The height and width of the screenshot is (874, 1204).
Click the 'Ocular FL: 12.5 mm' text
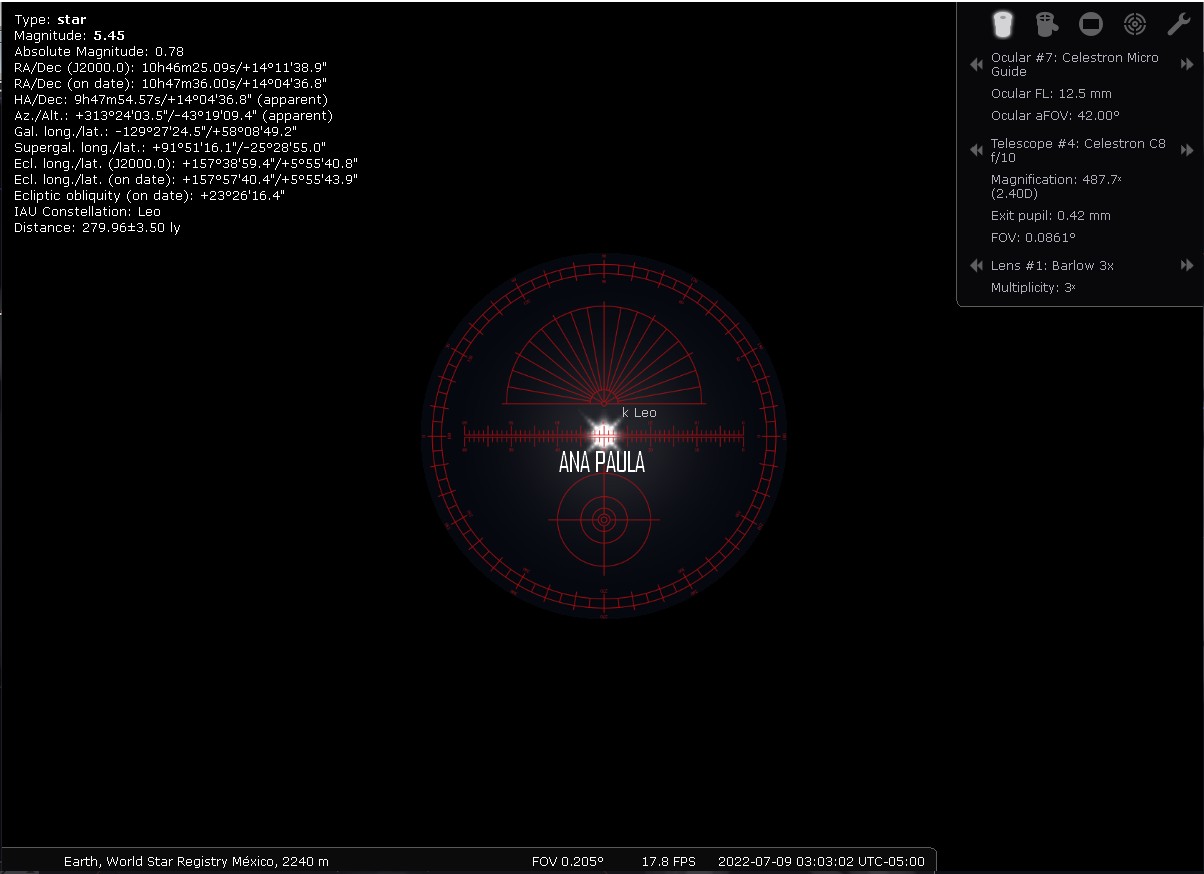1051,94
